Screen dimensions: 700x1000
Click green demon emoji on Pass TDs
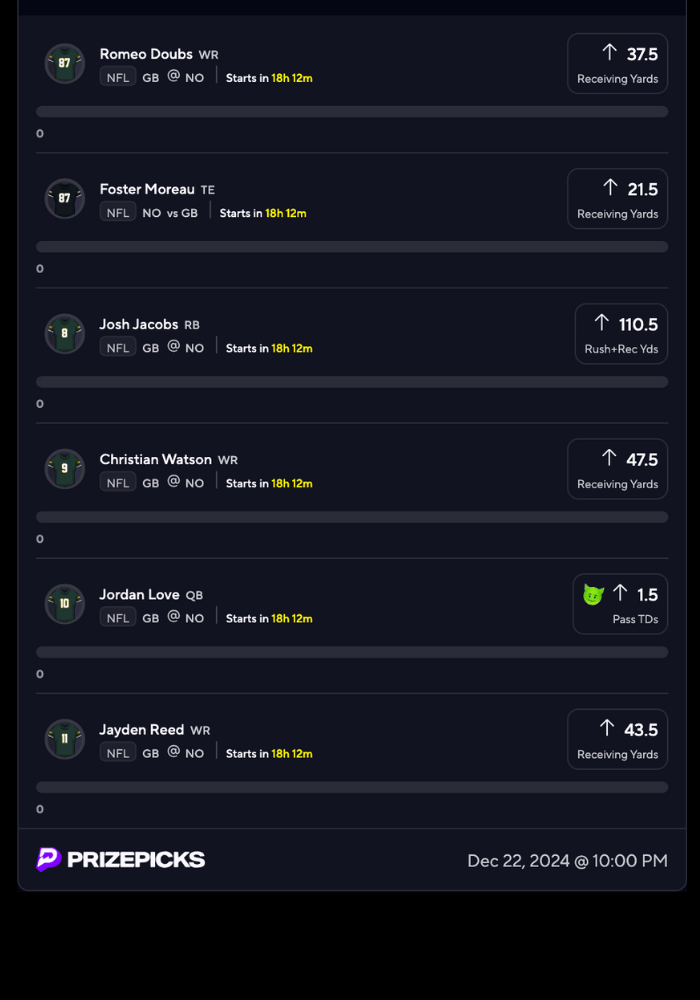[593, 595]
